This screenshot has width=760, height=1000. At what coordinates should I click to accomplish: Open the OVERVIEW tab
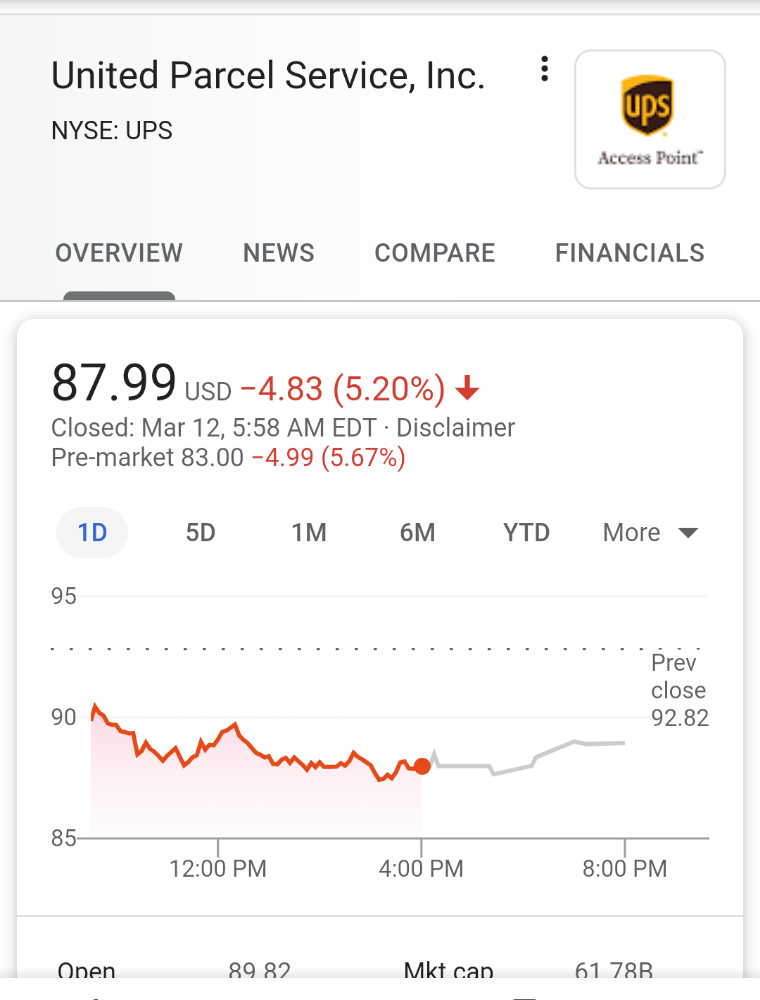click(x=119, y=253)
